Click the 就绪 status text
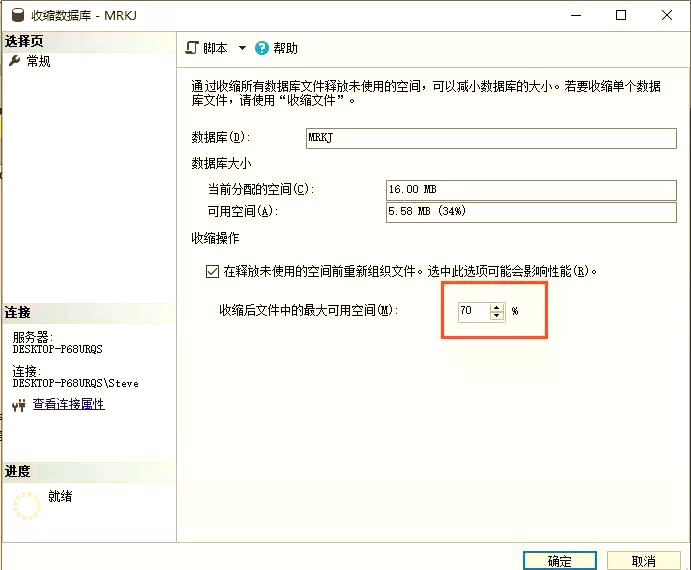The image size is (691, 570). (x=60, y=496)
